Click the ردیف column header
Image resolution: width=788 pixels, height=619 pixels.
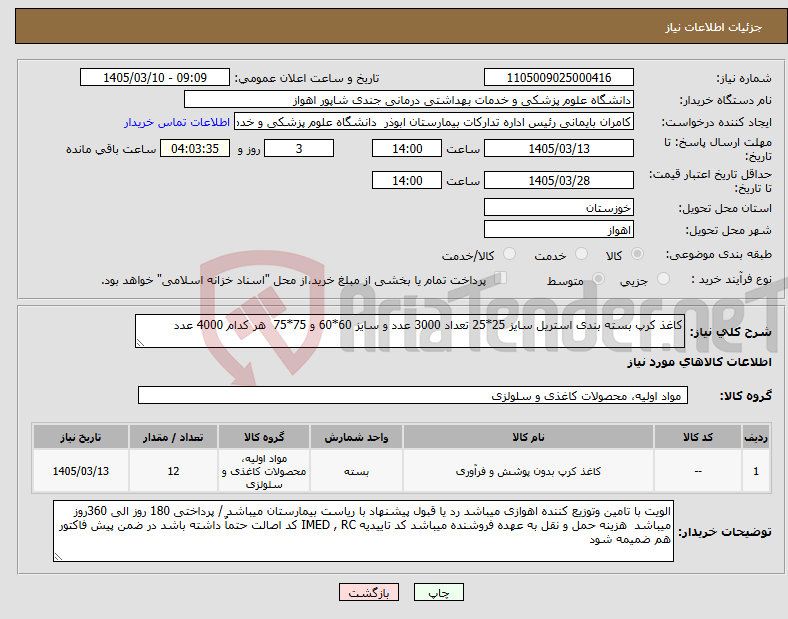(756, 437)
